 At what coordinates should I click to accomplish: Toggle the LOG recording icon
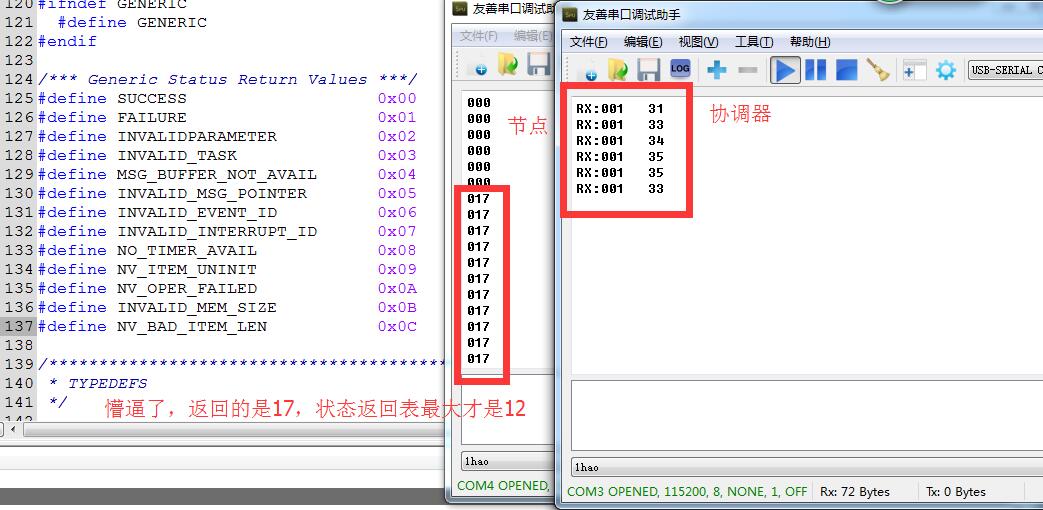(x=680, y=68)
